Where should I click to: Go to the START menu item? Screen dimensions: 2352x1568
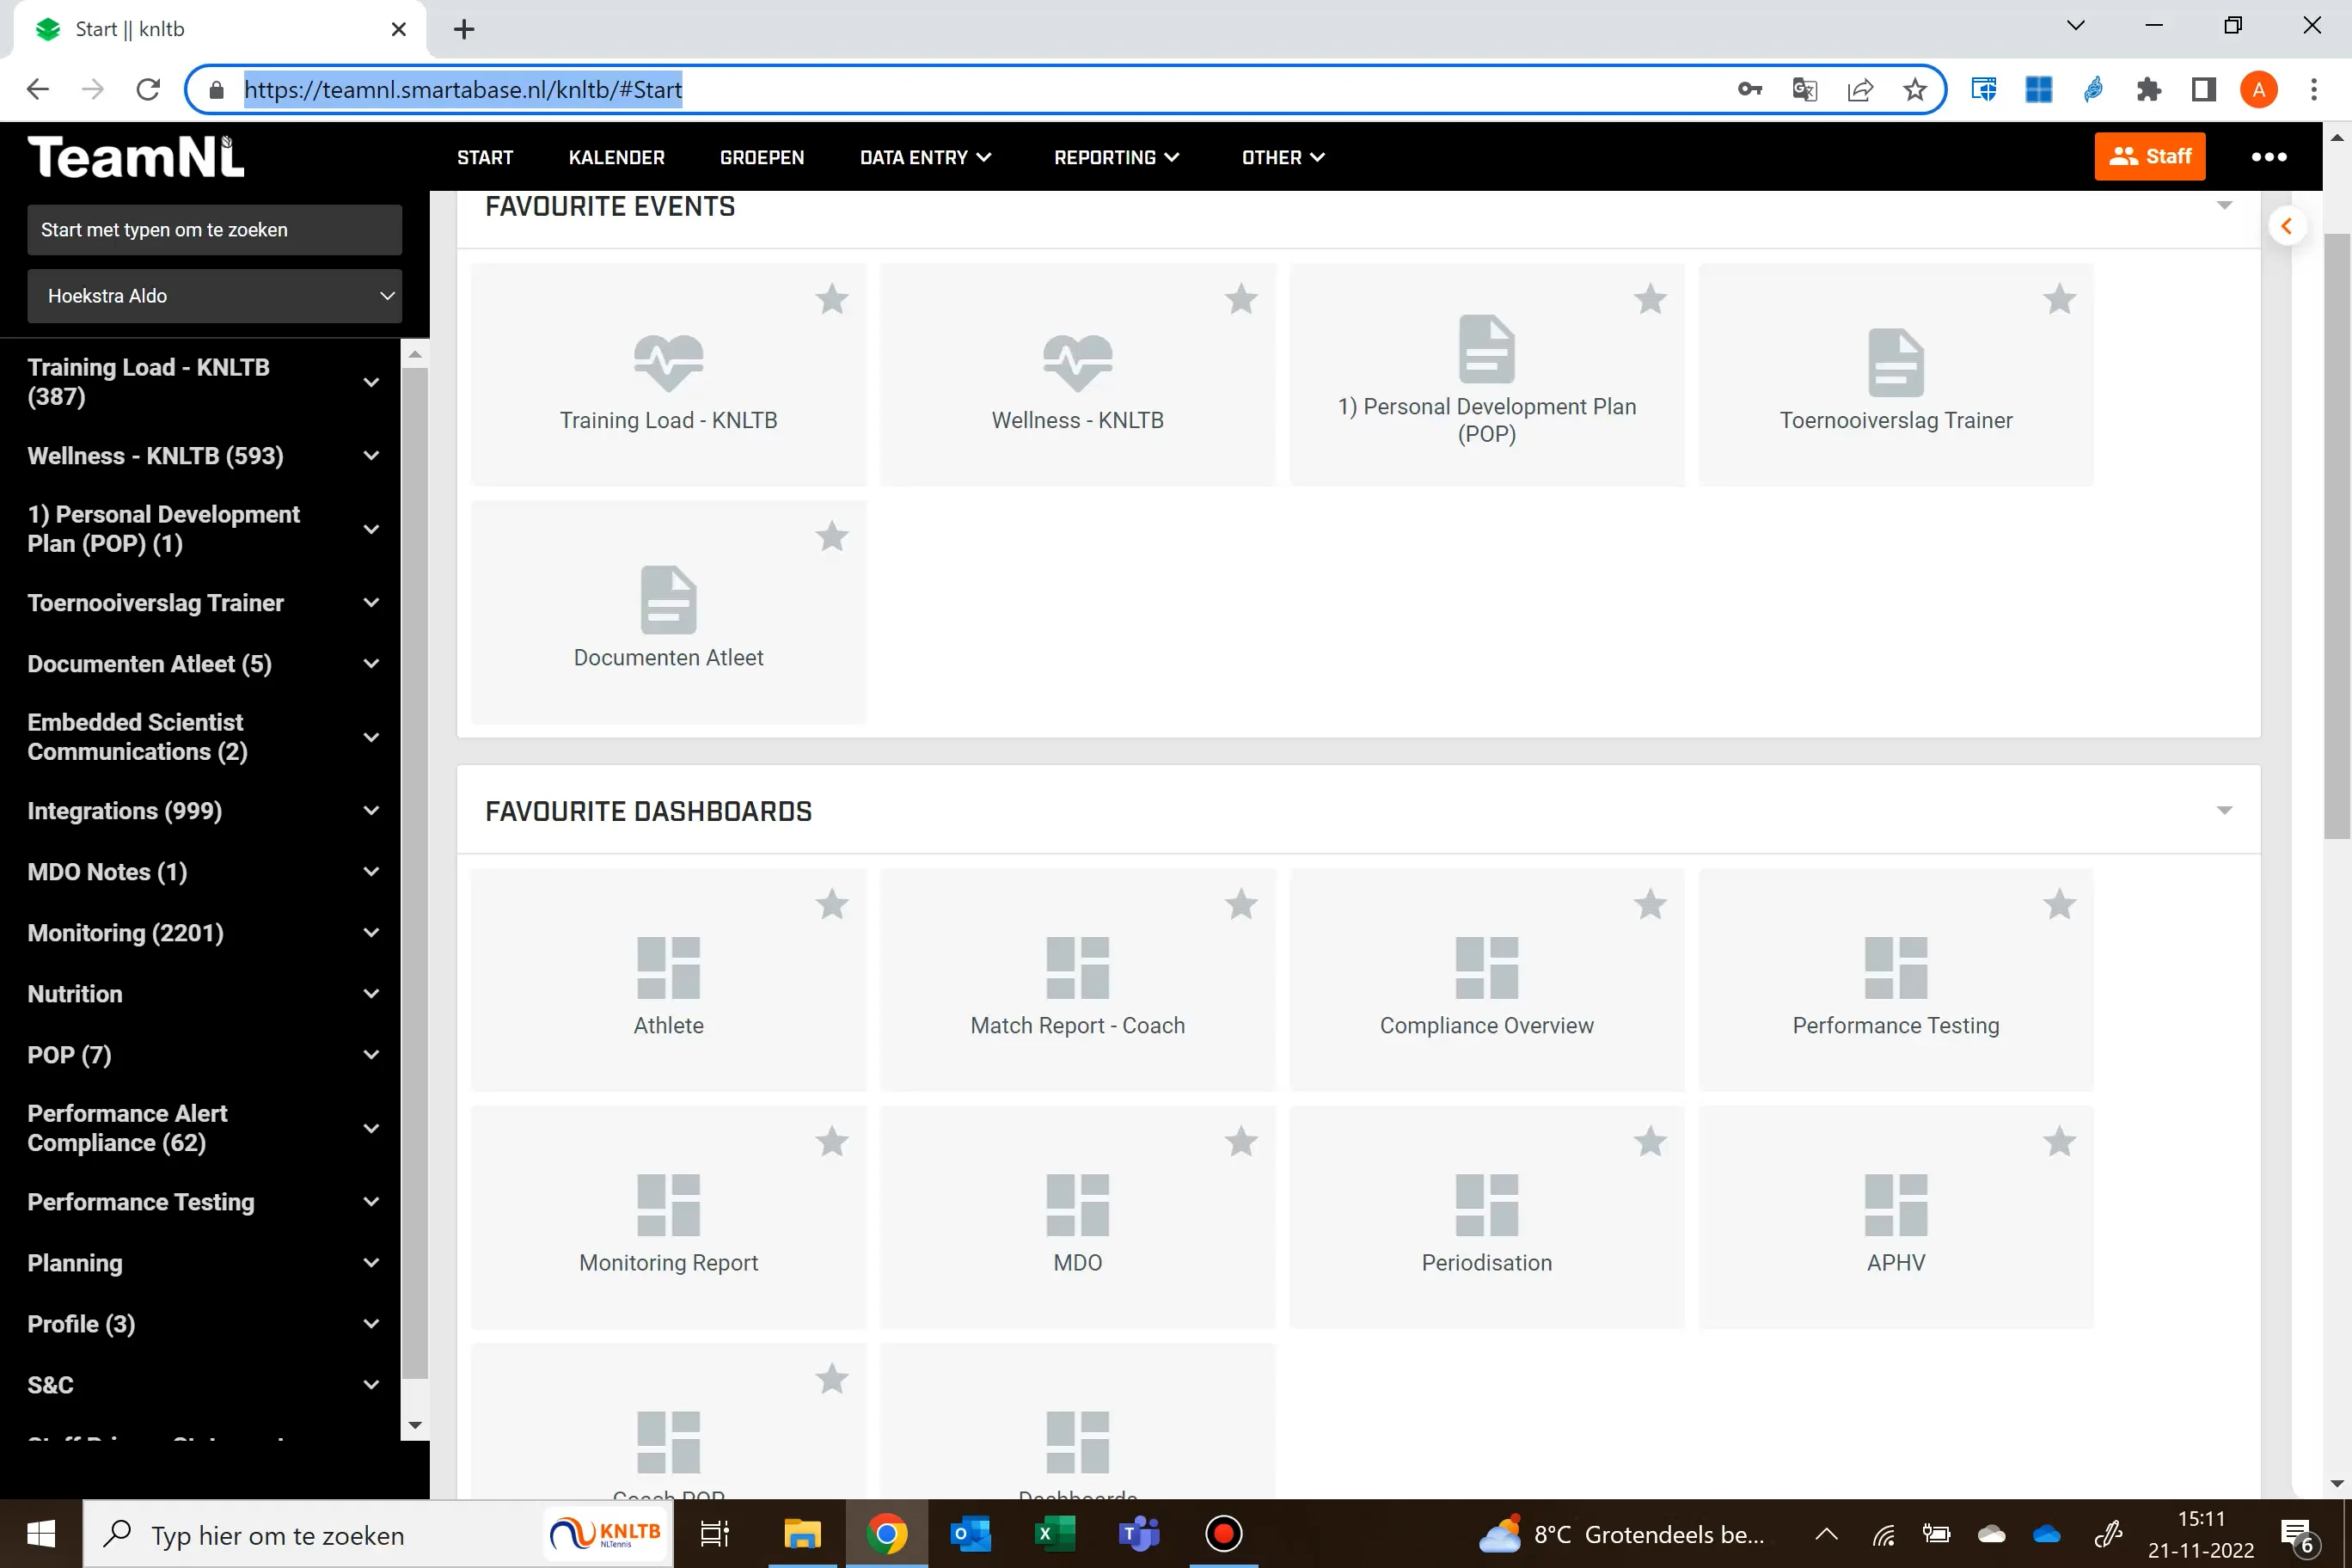pyautogui.click(x=484, y=157)
